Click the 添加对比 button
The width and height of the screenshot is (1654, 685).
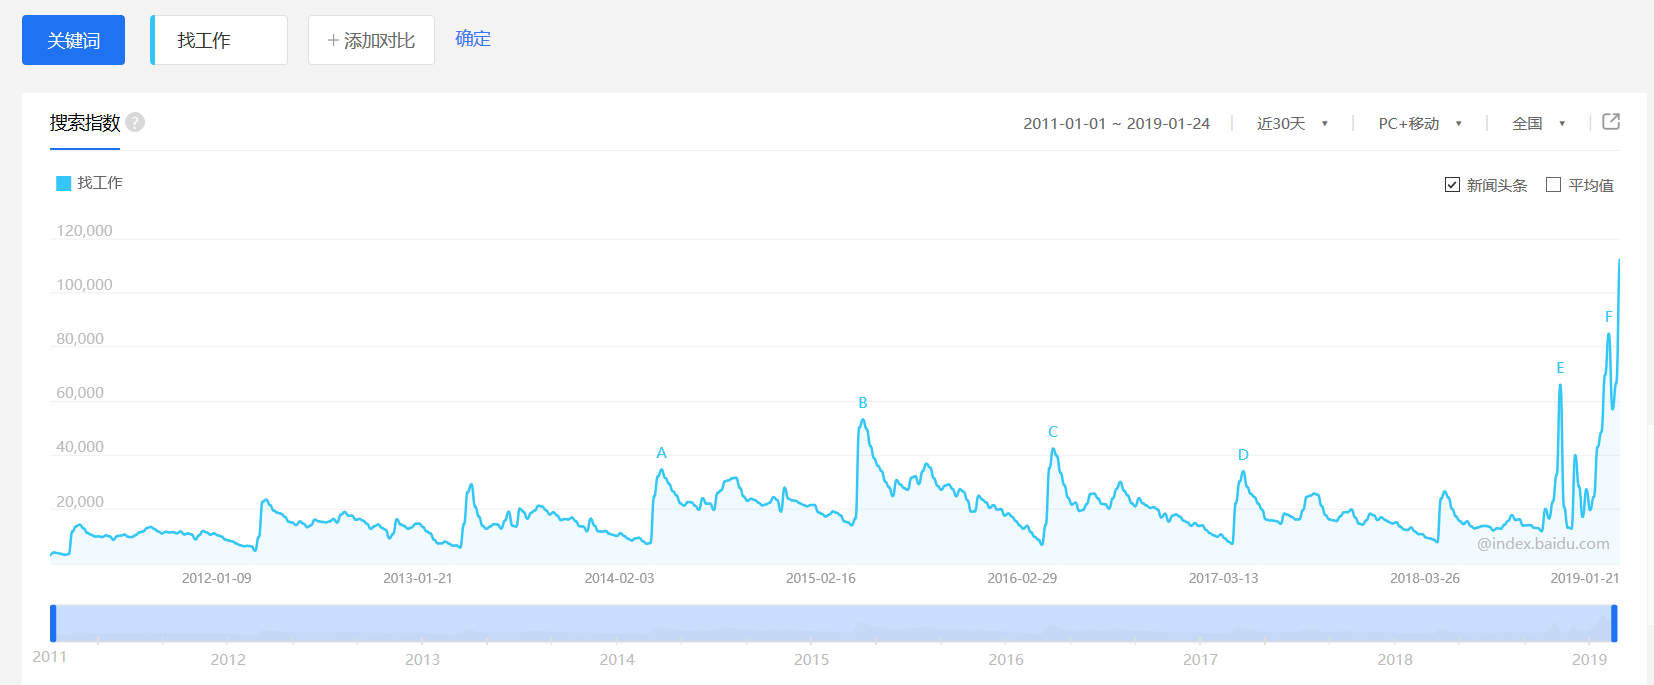tap(371, 40)
